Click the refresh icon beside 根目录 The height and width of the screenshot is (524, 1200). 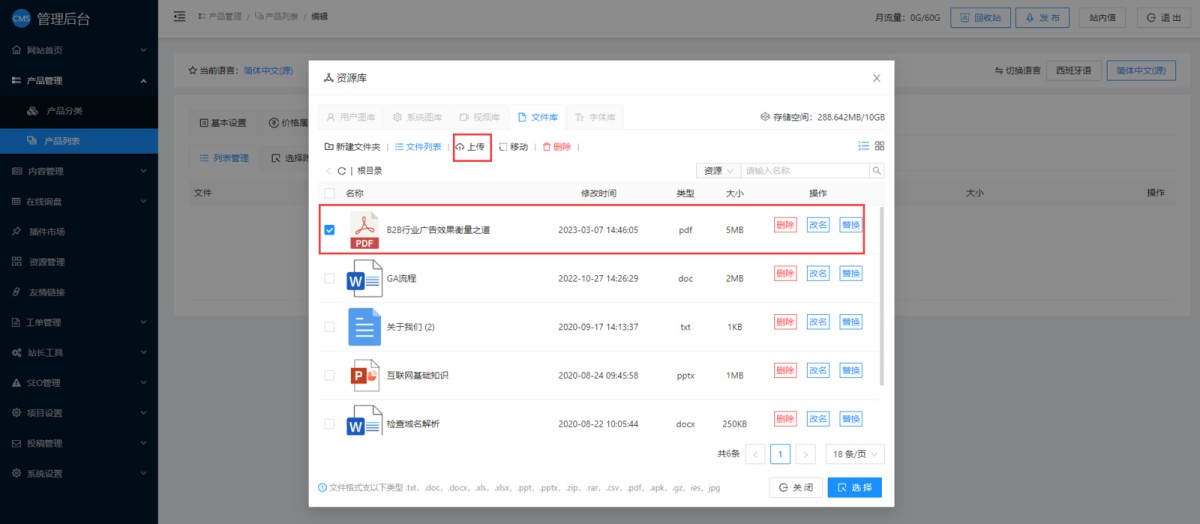[342, 171]
